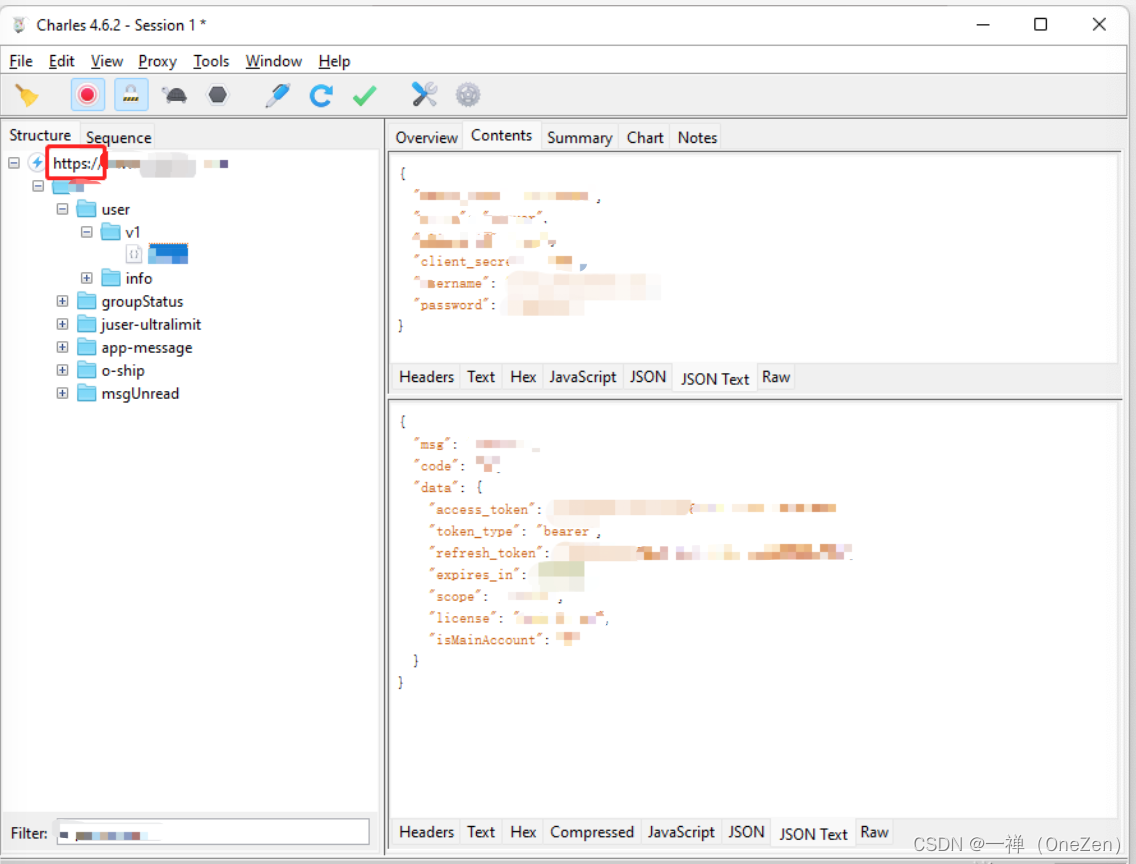This screenshot has height=864, width=1136.
Task: Switch to the Summary tab
Action: coord(580,138)
